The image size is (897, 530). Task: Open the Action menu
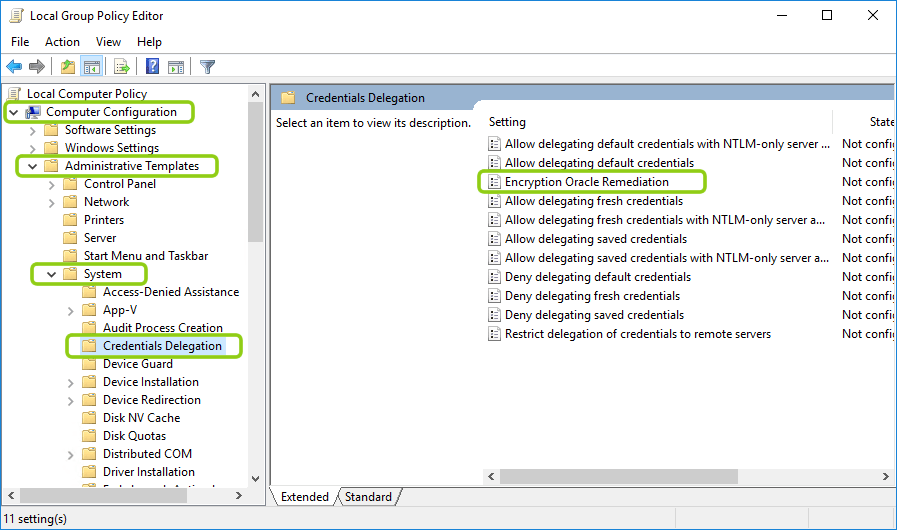(x=62, y=42)
